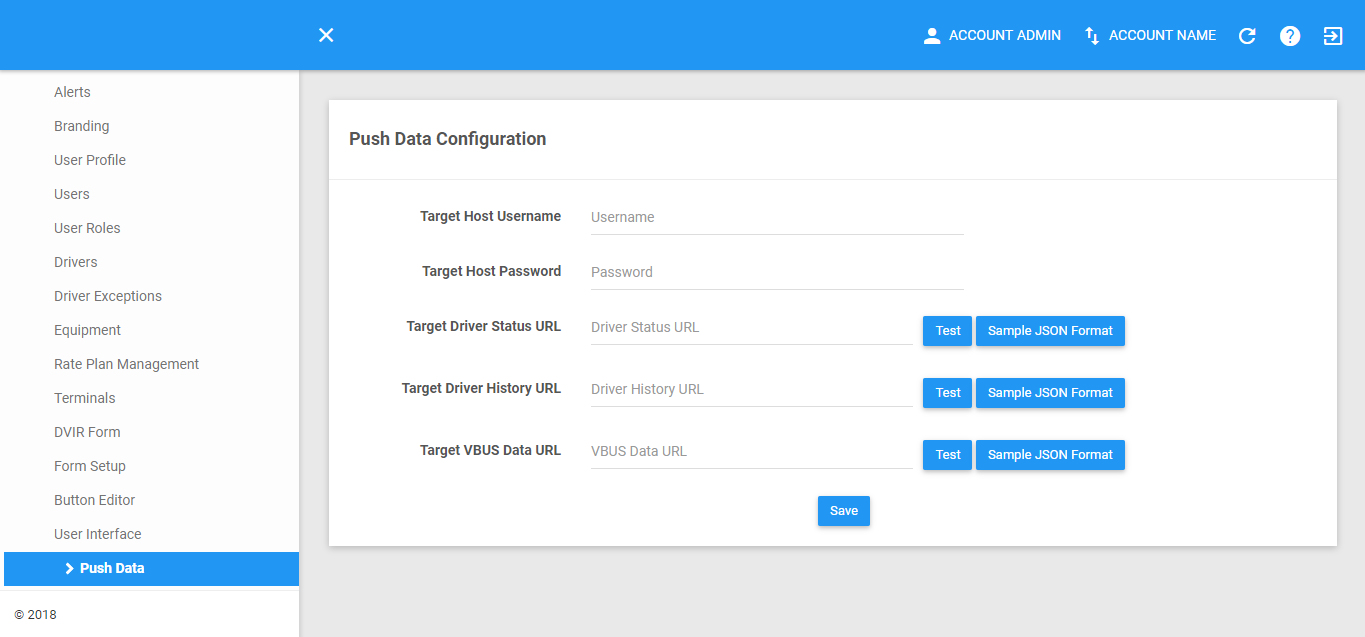This screenshot has height=637, width=1365.
Task: Click the Target Driver Status URL label
Action: pos(484,326)
